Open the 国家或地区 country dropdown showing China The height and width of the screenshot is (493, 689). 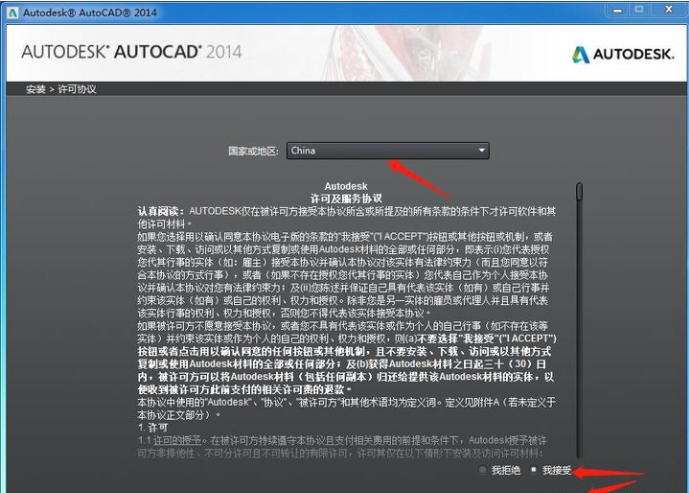(388, 151)
